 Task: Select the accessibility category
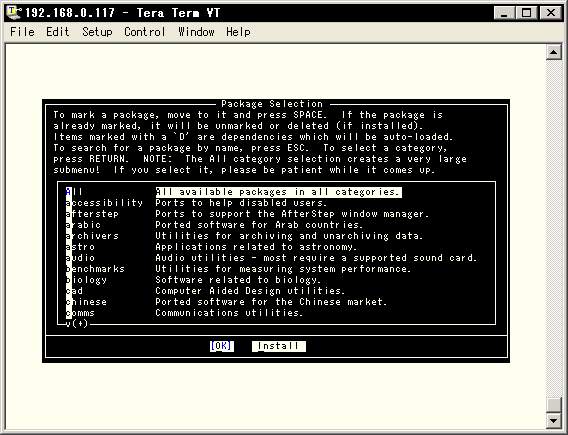pyautogui.click(x=104, y=203)
